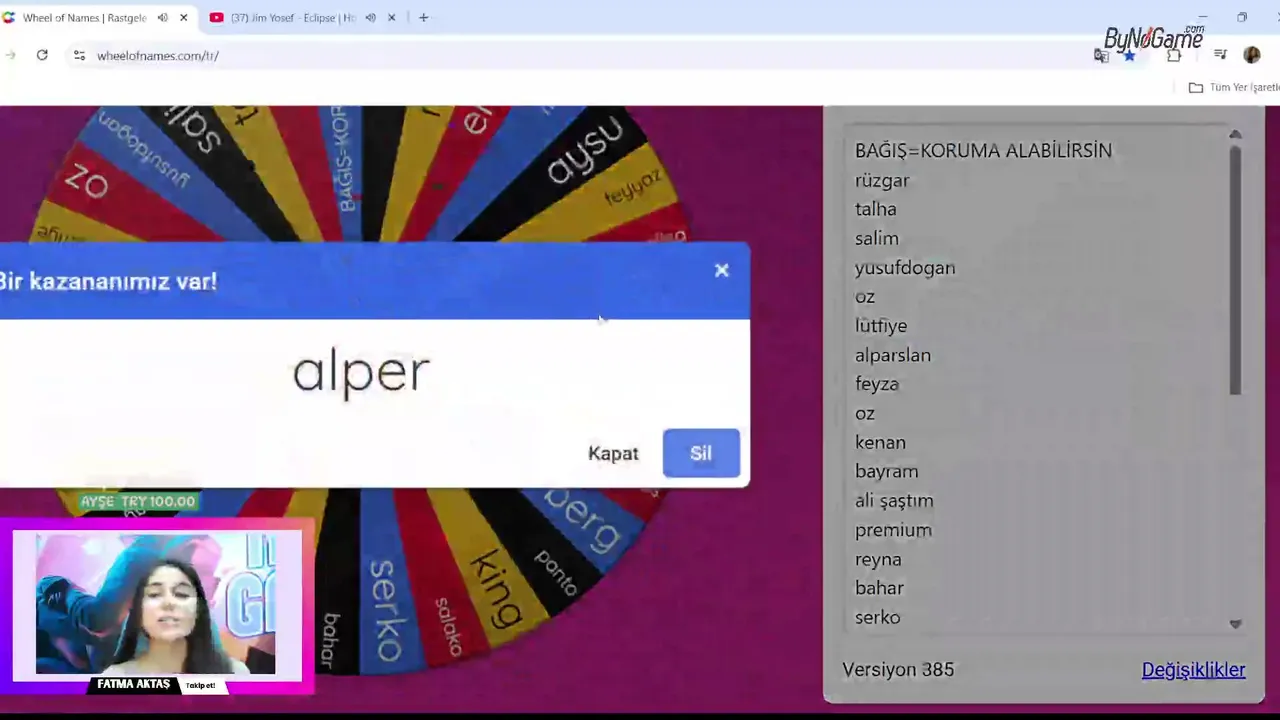1280x720 pixels.
Task: Click the 'aysu' wheel segment
Action: coord(585,150)
